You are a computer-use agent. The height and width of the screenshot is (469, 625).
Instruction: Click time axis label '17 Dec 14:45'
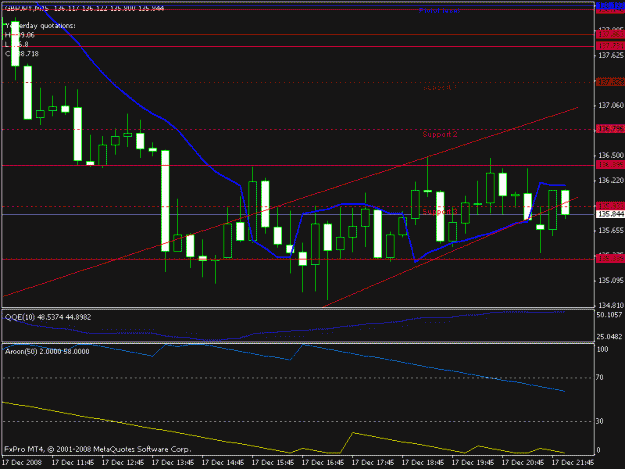tap(223, 462)
